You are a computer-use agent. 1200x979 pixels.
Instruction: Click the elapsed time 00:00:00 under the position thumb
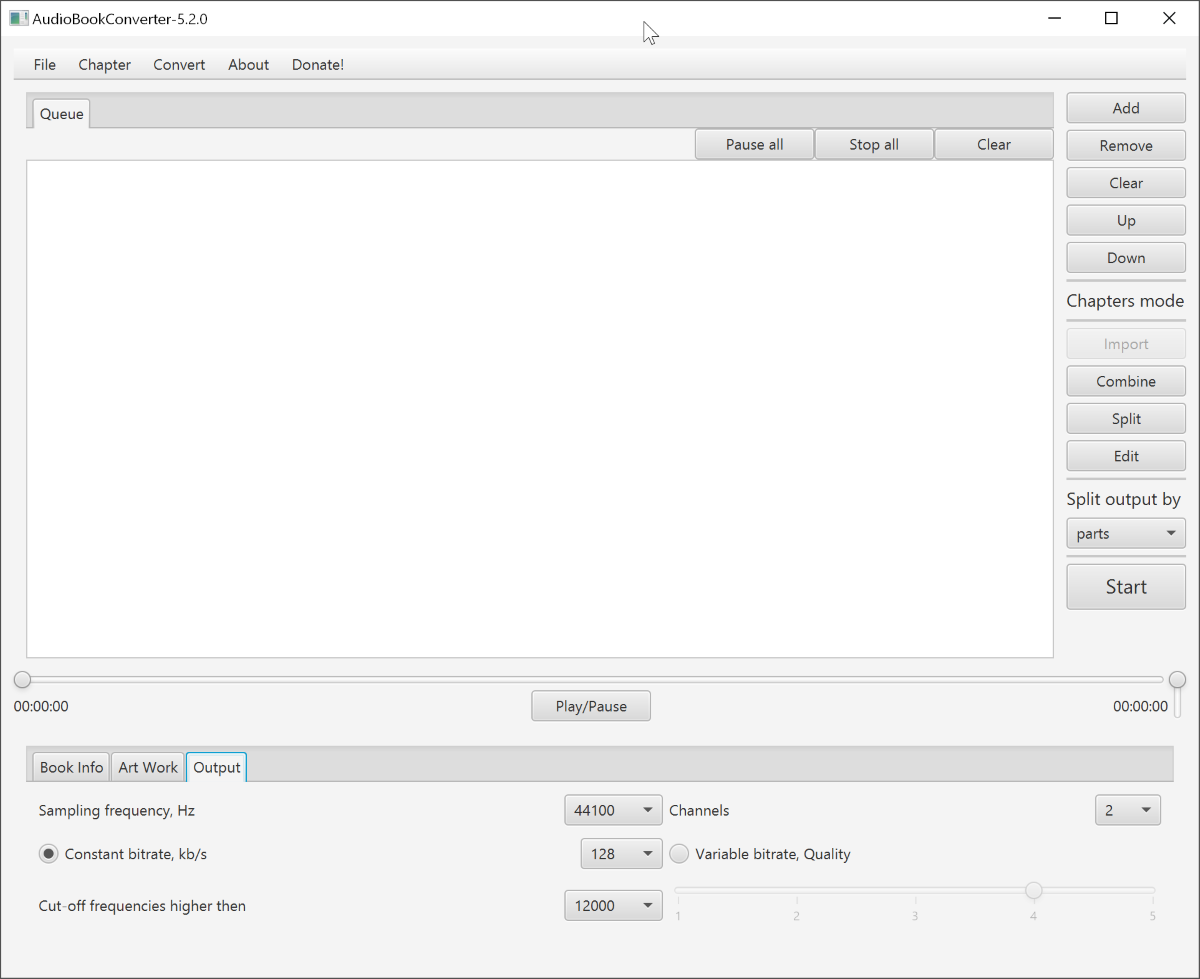[41, 706]
